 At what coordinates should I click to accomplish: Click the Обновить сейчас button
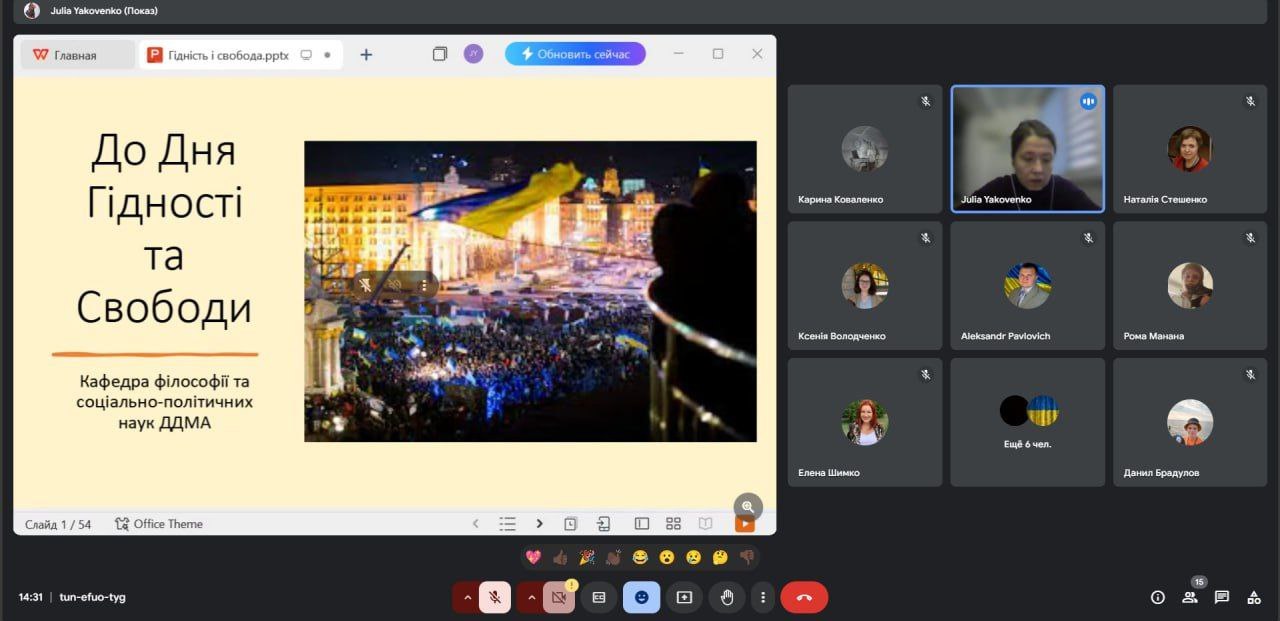[x=575, y=54]
